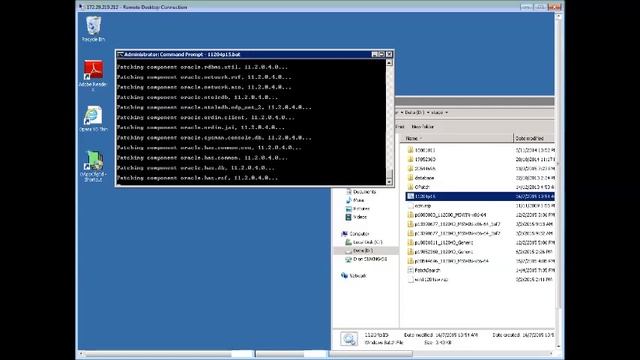This screenshot has width=640, height=360.
Task: Sort files by the Name column header
Action: [x=456, y=138]
